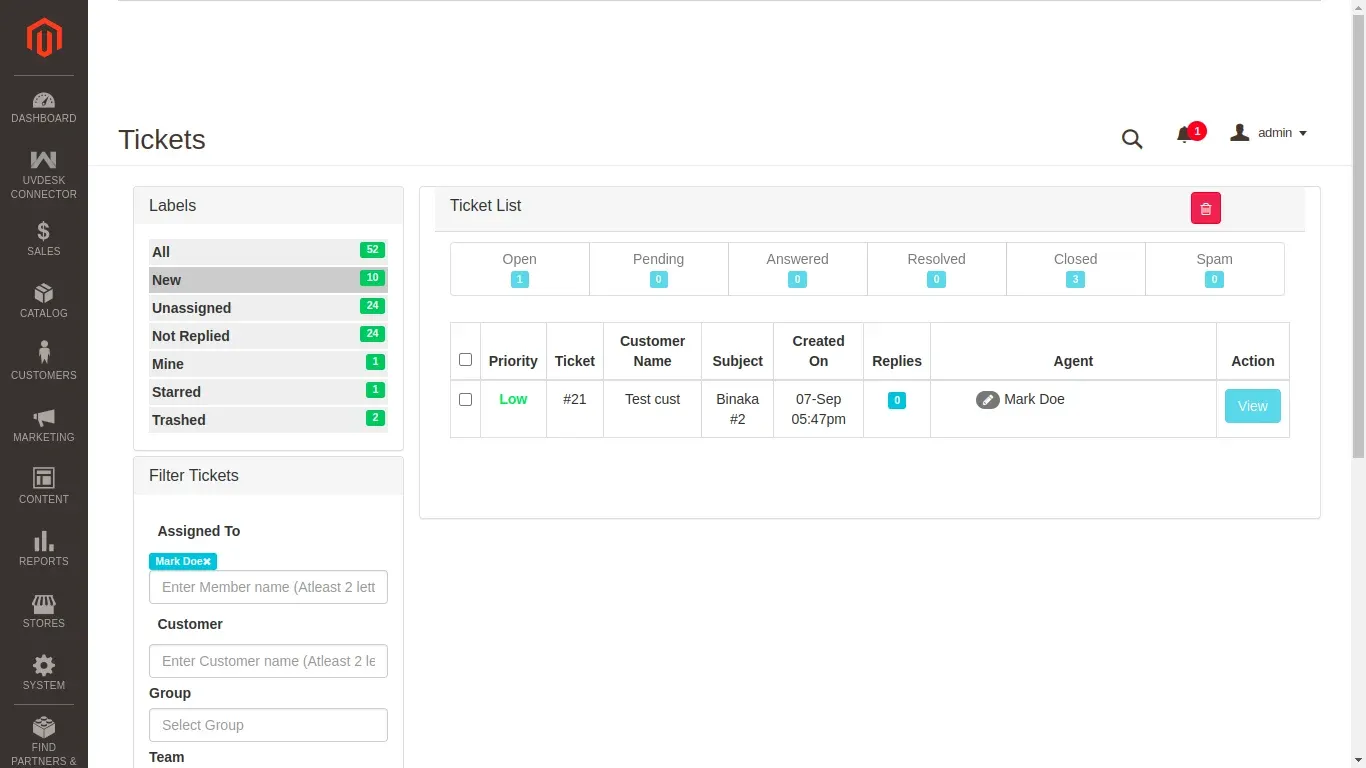Open Find Partners & Extensions
1366x768 pixels.
pos(44,740)
